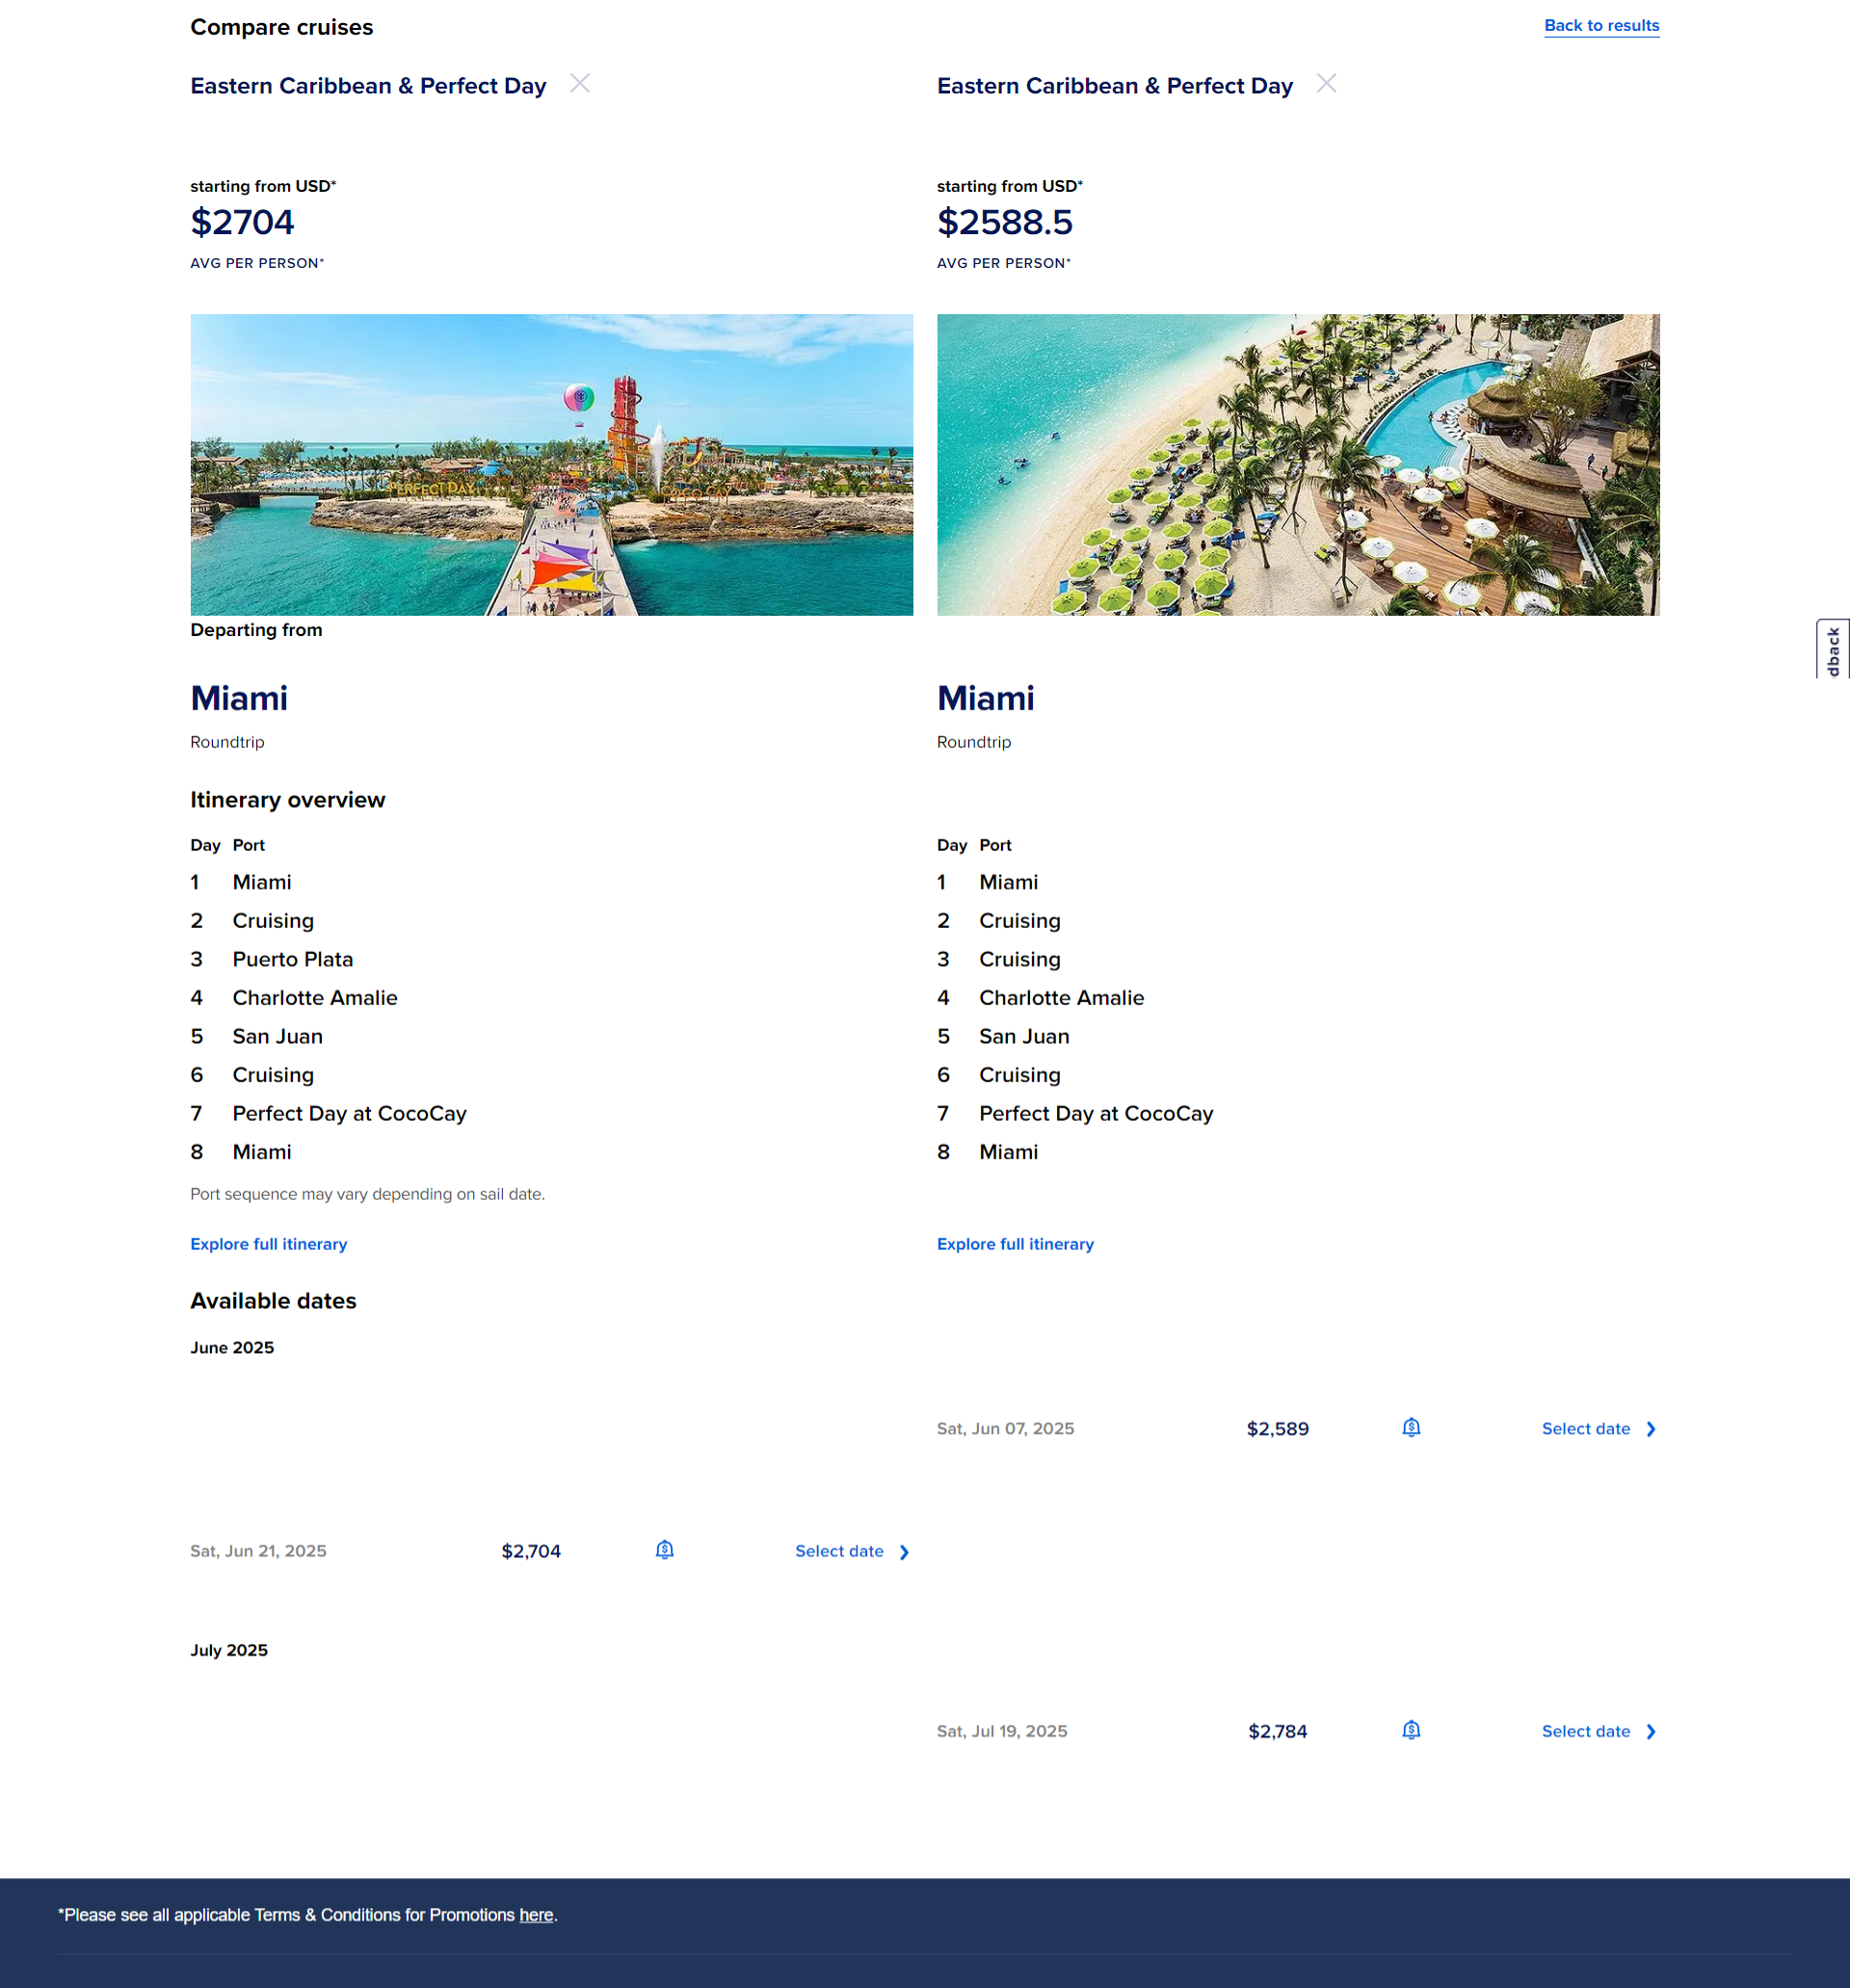The image size is (1850, 1988).
Task: Click the right cruise beach photo
Action: tap(1299, 464)
